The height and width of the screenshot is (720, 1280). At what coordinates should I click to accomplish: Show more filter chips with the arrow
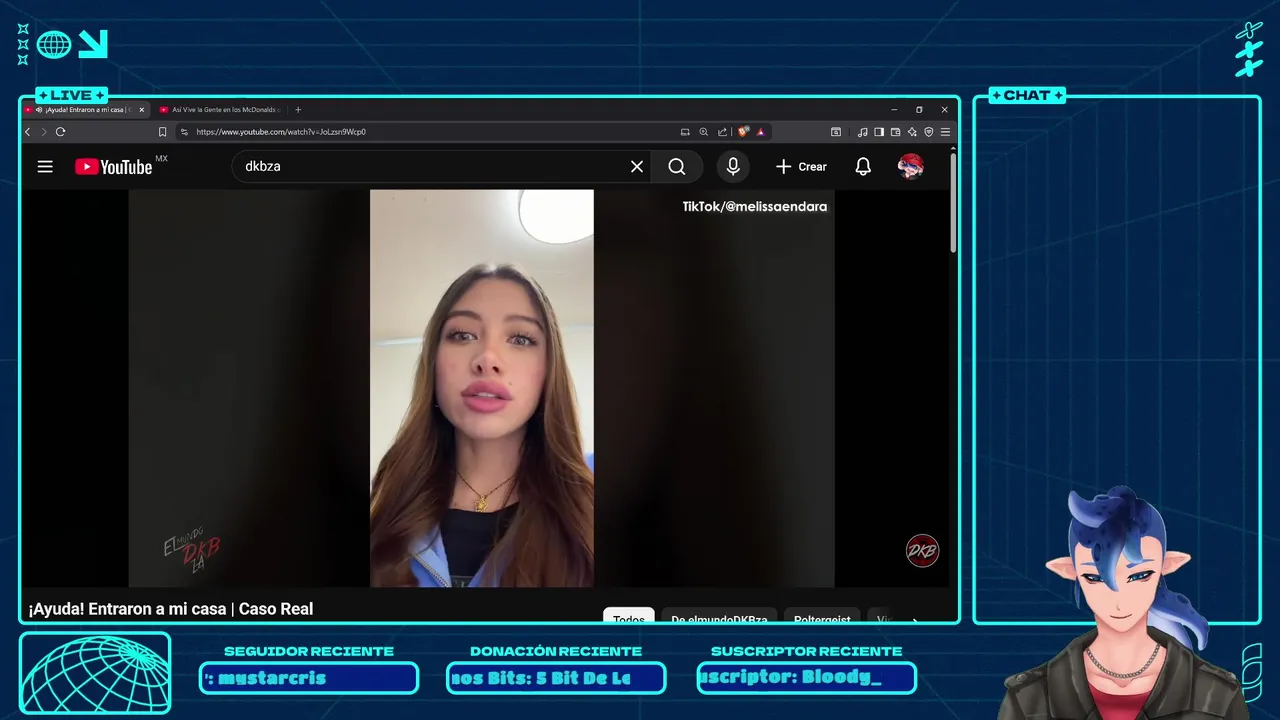coord(914,619)
